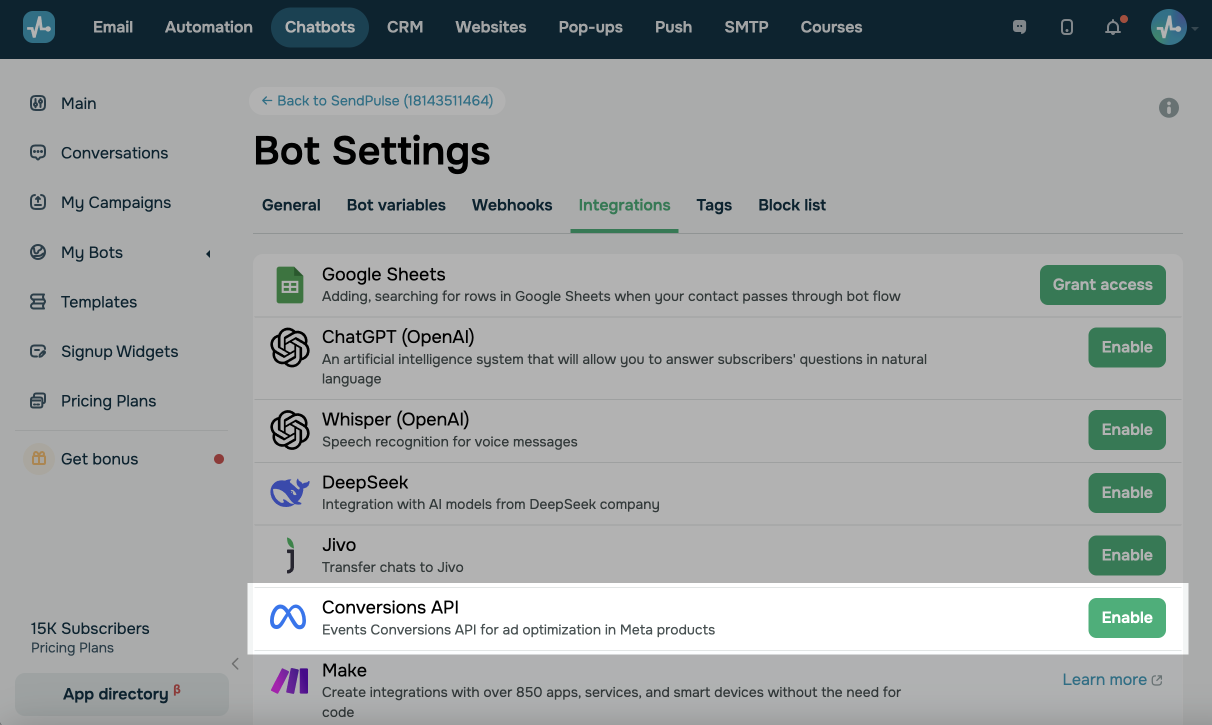Follow the Back to SendPulse link
This screenshot has width=1212, height=725.
tap(377, 101)
